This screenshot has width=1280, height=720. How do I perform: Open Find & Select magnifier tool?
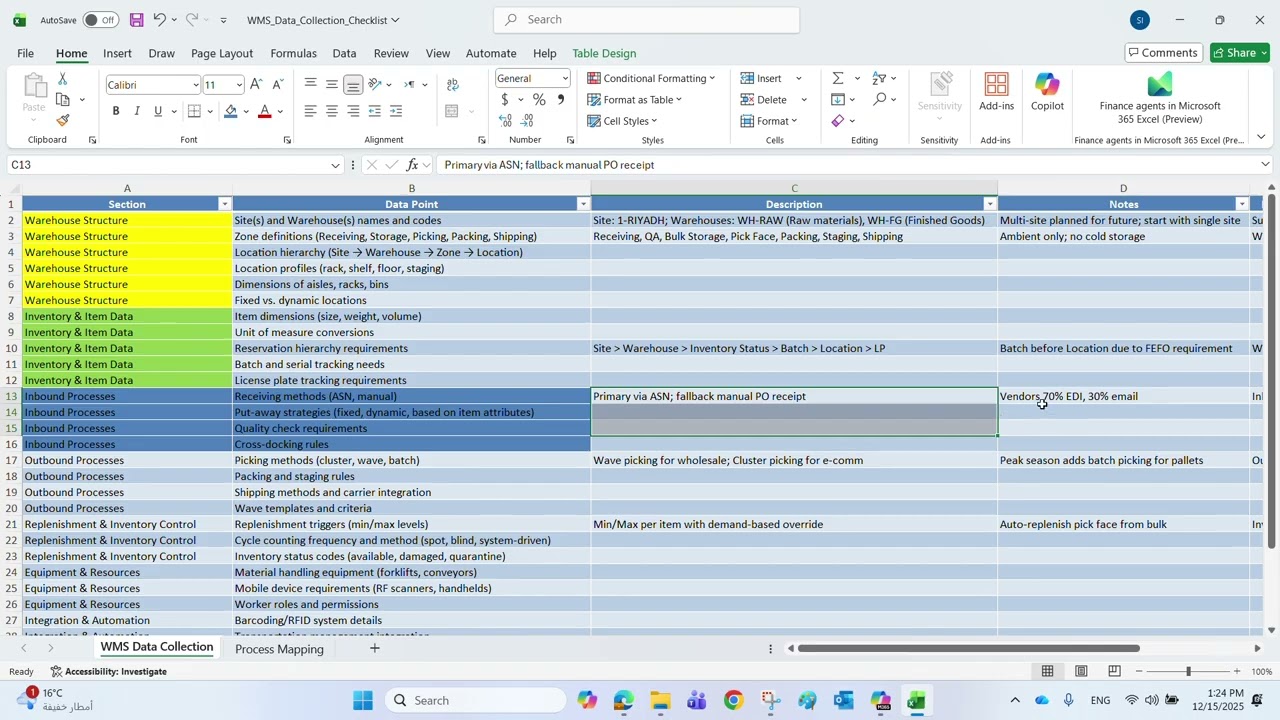coord(879,99)
